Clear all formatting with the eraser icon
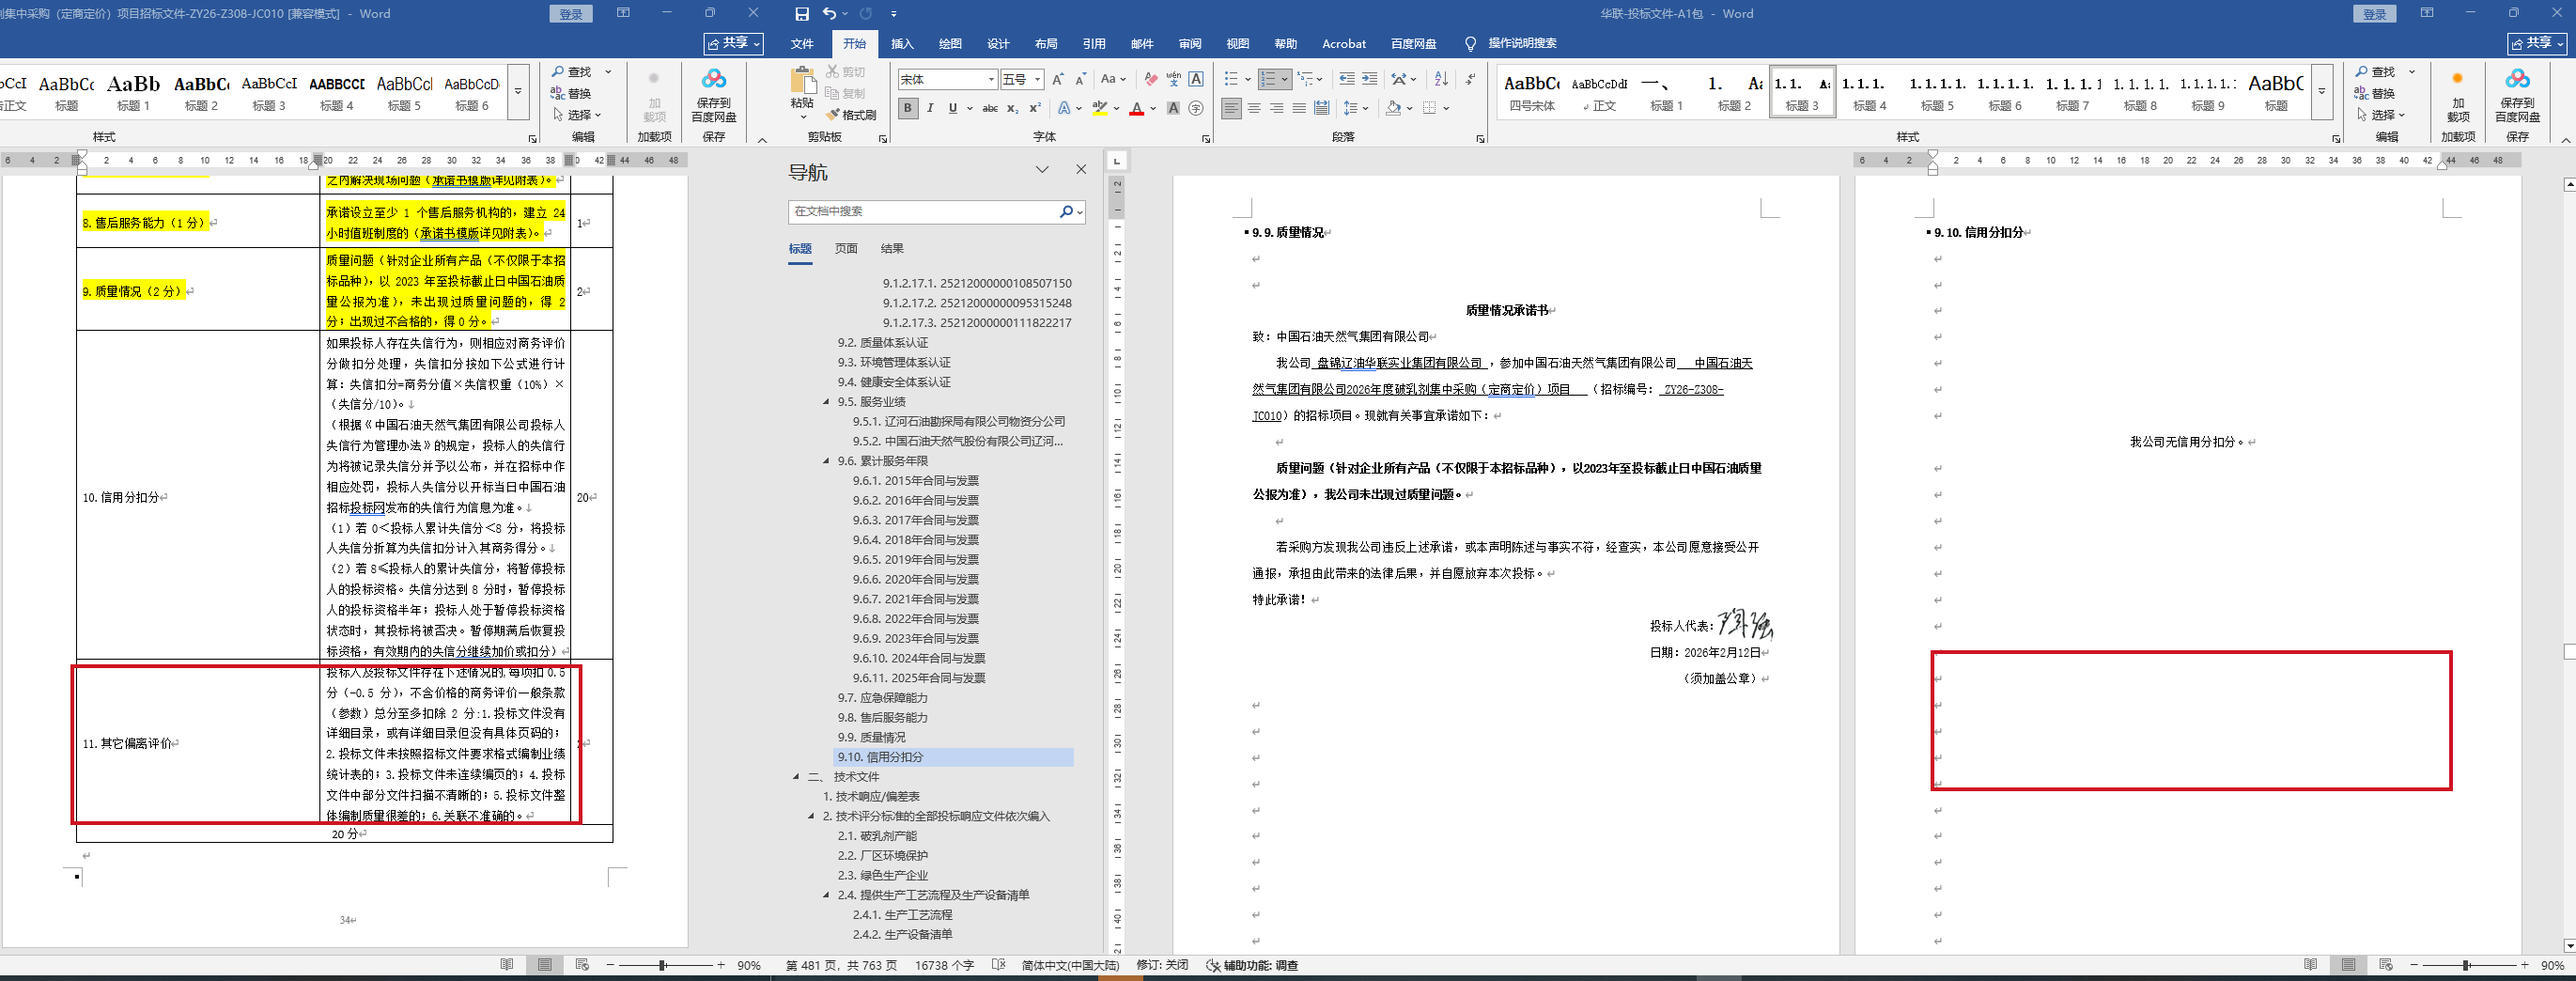The width and height of the screenshot is (2576, 981). point(1151,79)
